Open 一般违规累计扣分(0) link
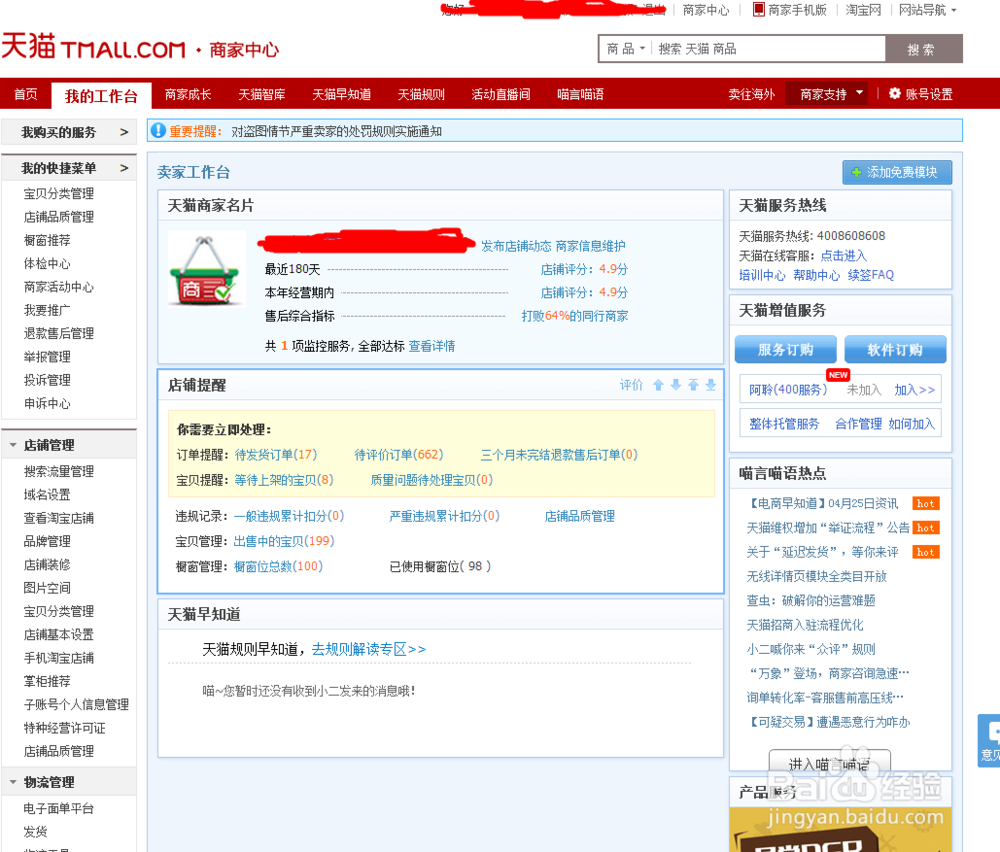The image size is (1000, 852). (289, 516)
